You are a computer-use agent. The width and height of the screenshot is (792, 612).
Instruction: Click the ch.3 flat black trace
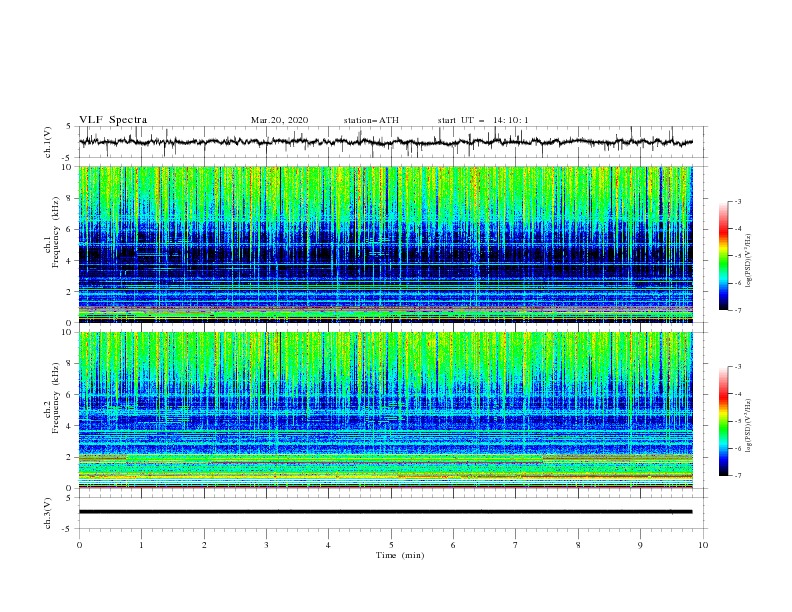[385, 512]
